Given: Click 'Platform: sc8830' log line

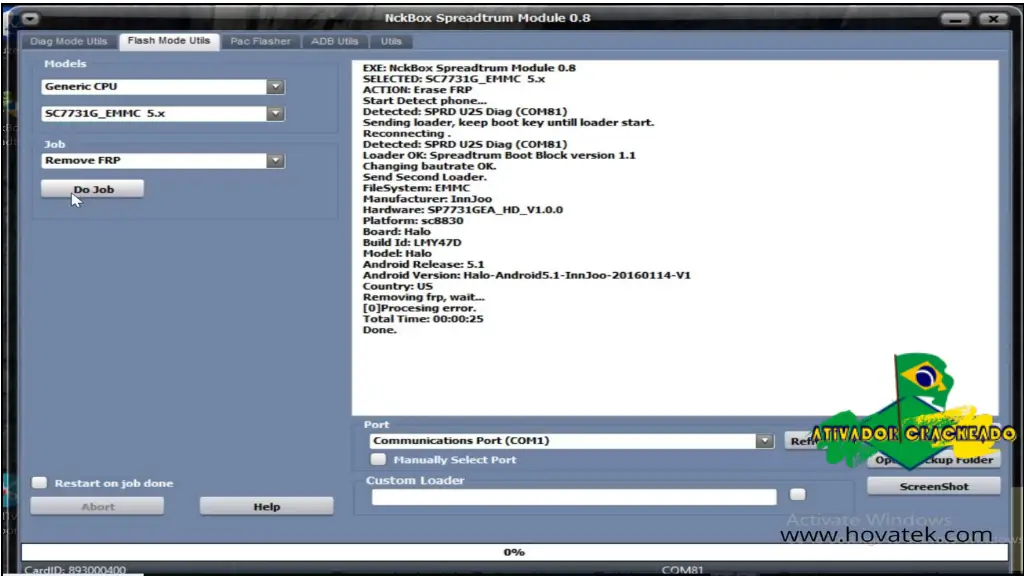Looking at the screenshot, I should [413, 221].
